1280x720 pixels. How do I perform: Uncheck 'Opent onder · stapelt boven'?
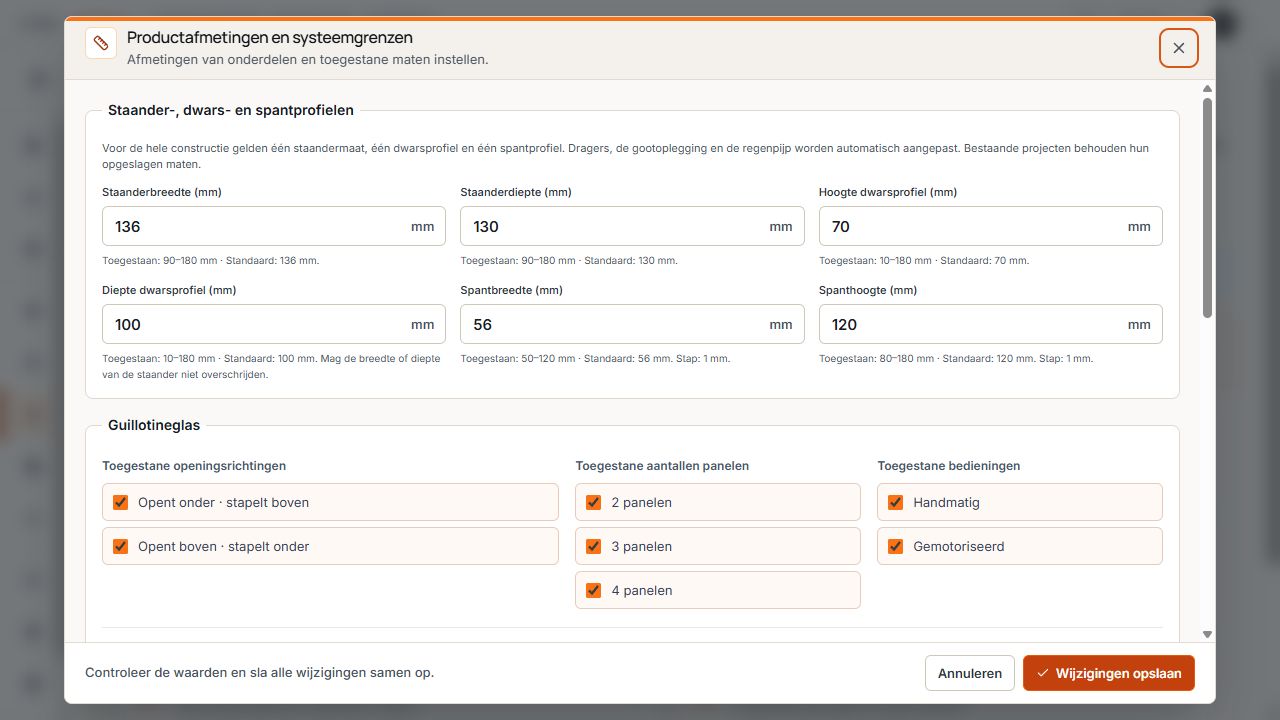(x=121, y=502)
